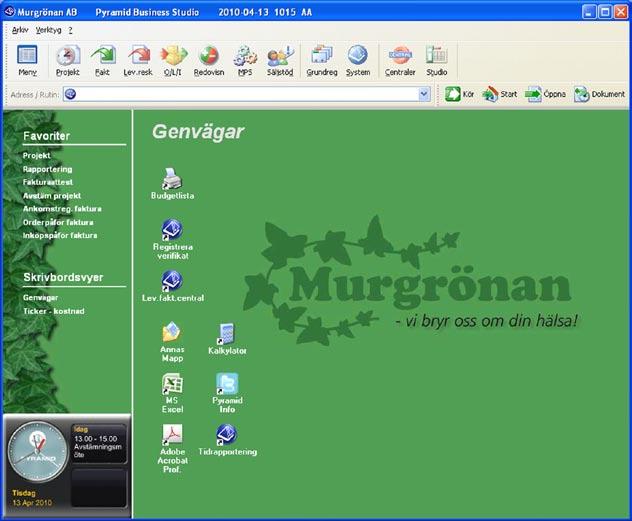Image resolution: width=632 pixels, height=521 pixels.
Task: Click the Dokument button
Action: 599,94
